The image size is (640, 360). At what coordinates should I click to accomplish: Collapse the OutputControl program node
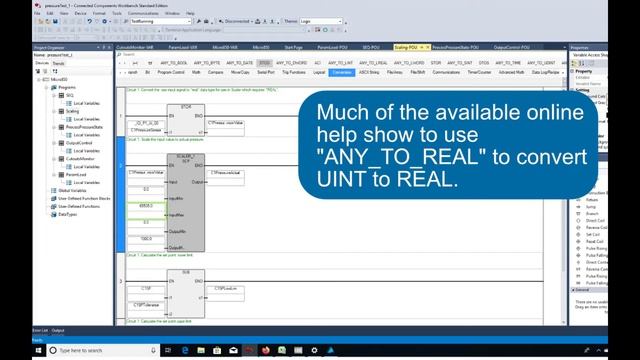tap(54, 143)
